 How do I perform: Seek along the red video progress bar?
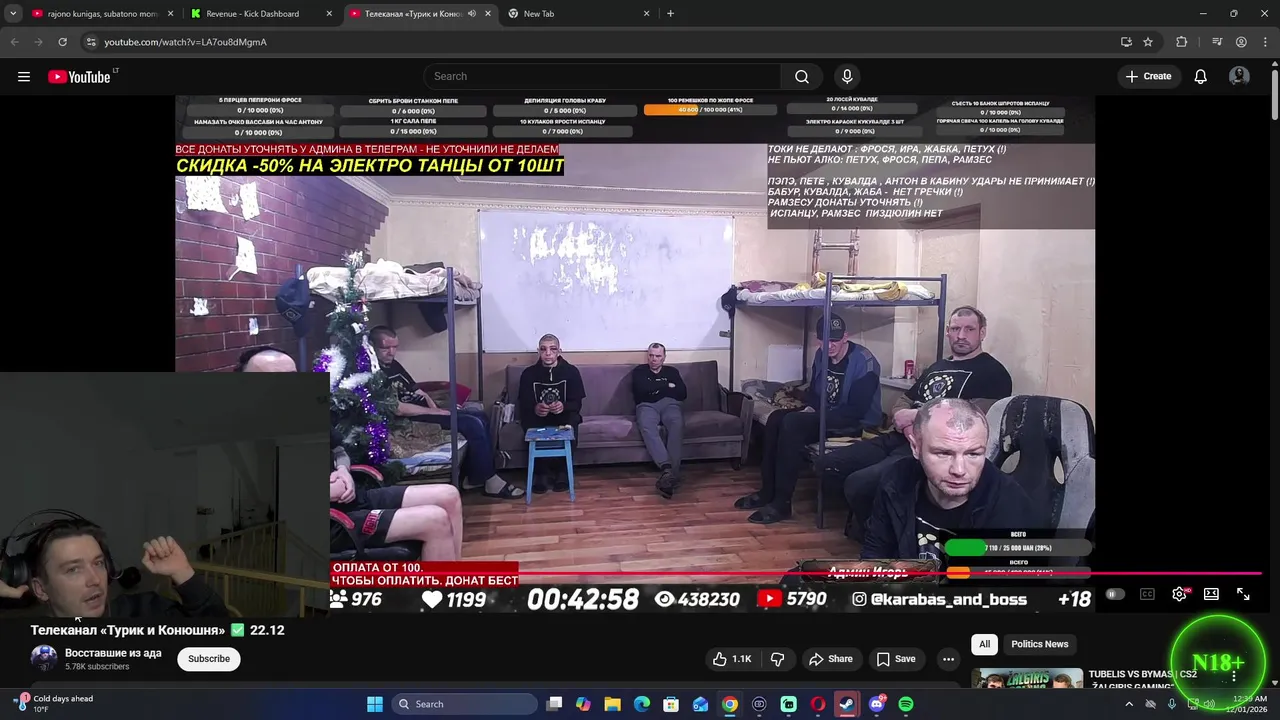(795, 574)
